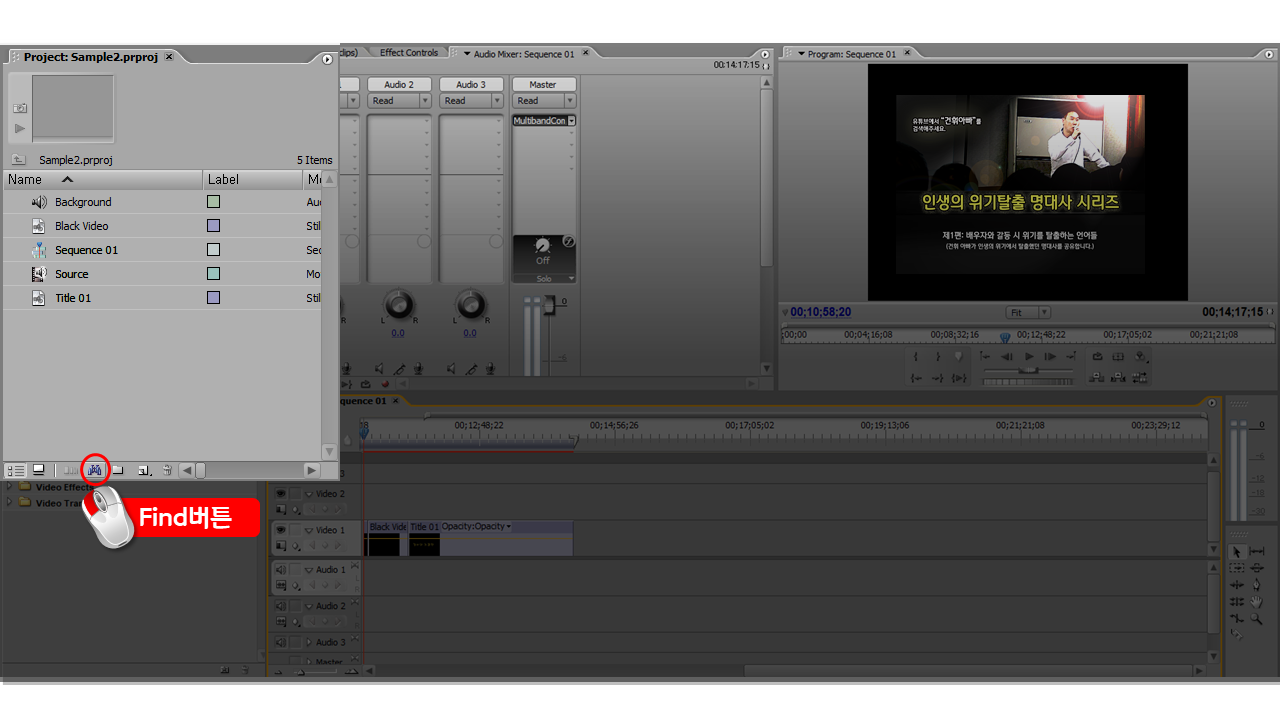Image resolution: width=1280 pixels, height=720 pixels.
Task: Sort Project items by Label column
Action: (x=253, y=179)
